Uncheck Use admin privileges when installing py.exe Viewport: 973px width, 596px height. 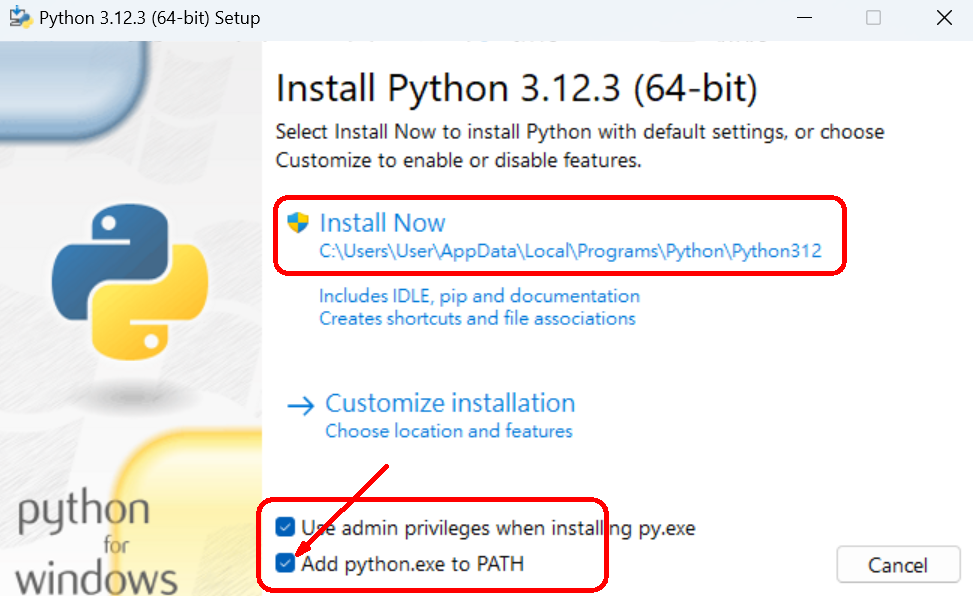(285, 528)
